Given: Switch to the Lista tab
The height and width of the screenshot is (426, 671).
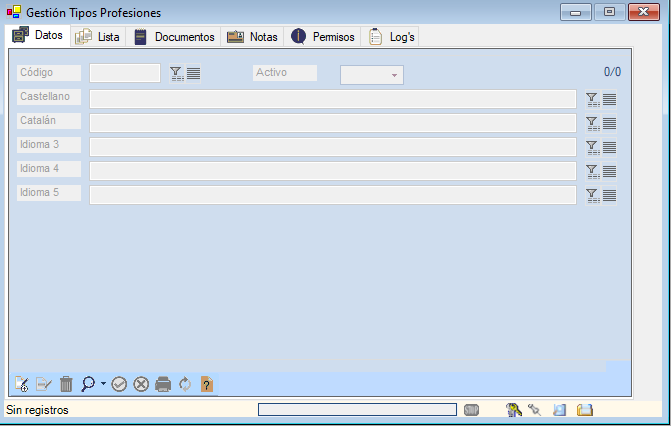Looking at the screenshot, I should pos(98,37).
